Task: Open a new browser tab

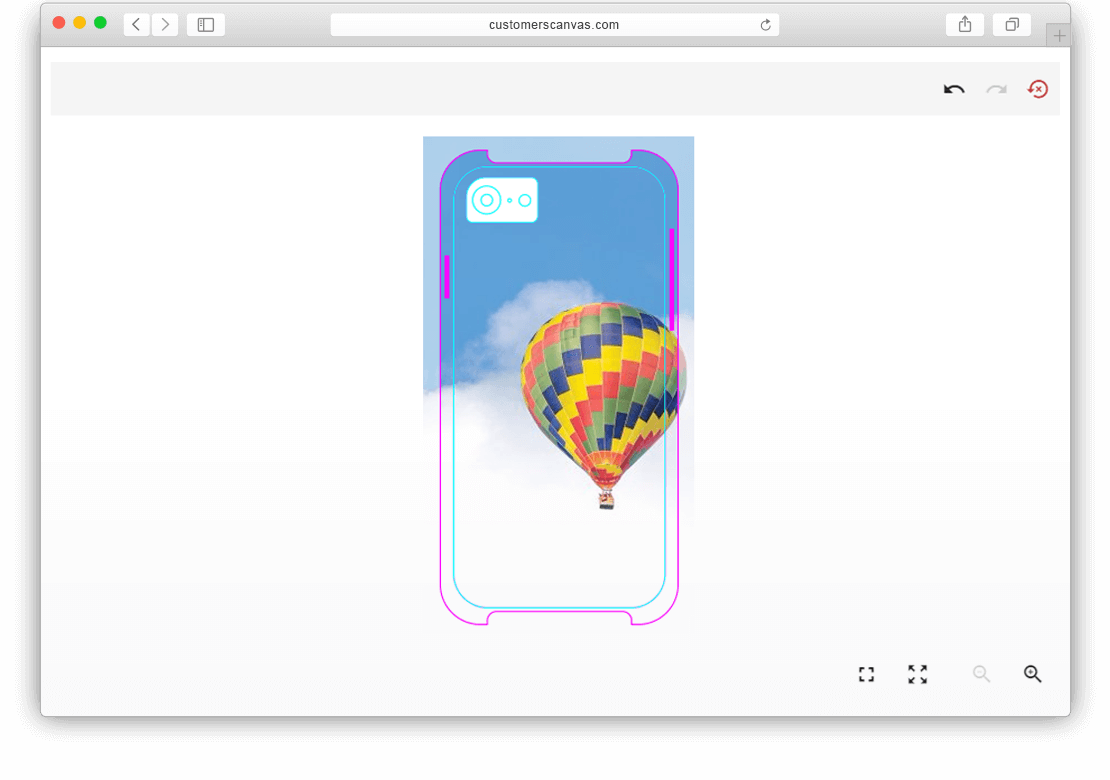Action: (1058, 33)
